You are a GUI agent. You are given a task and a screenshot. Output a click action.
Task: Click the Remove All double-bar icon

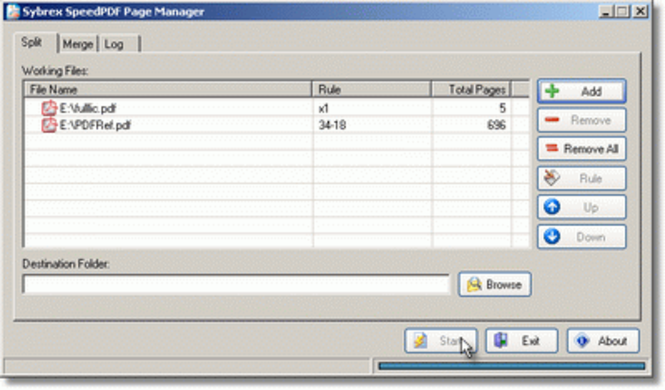pyautogui.click(x=552, y=148)
